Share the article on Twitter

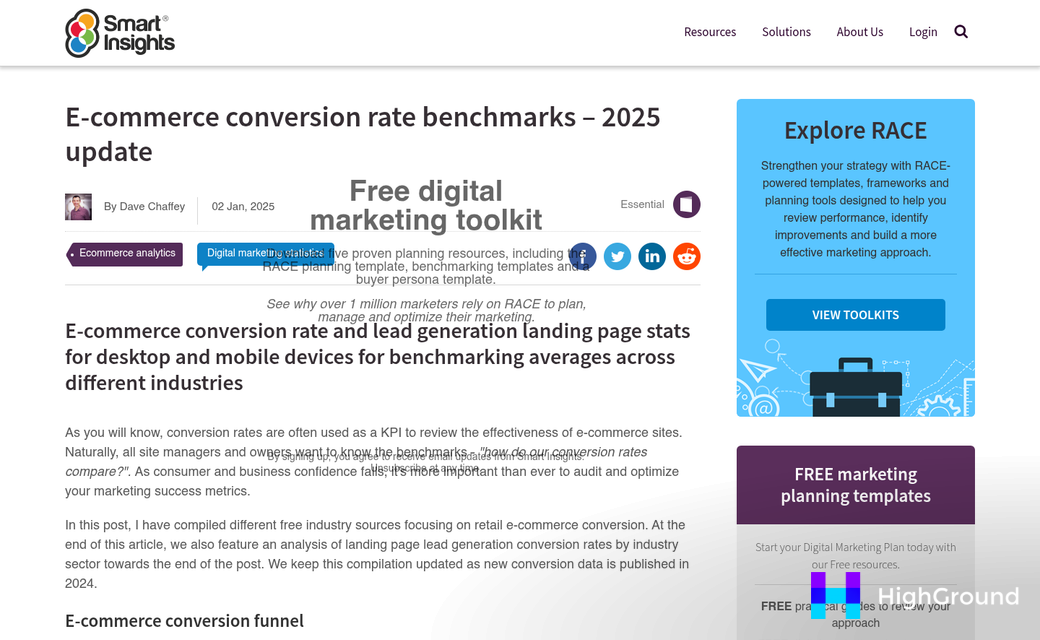pyautogui.click(x=617, y=256)
